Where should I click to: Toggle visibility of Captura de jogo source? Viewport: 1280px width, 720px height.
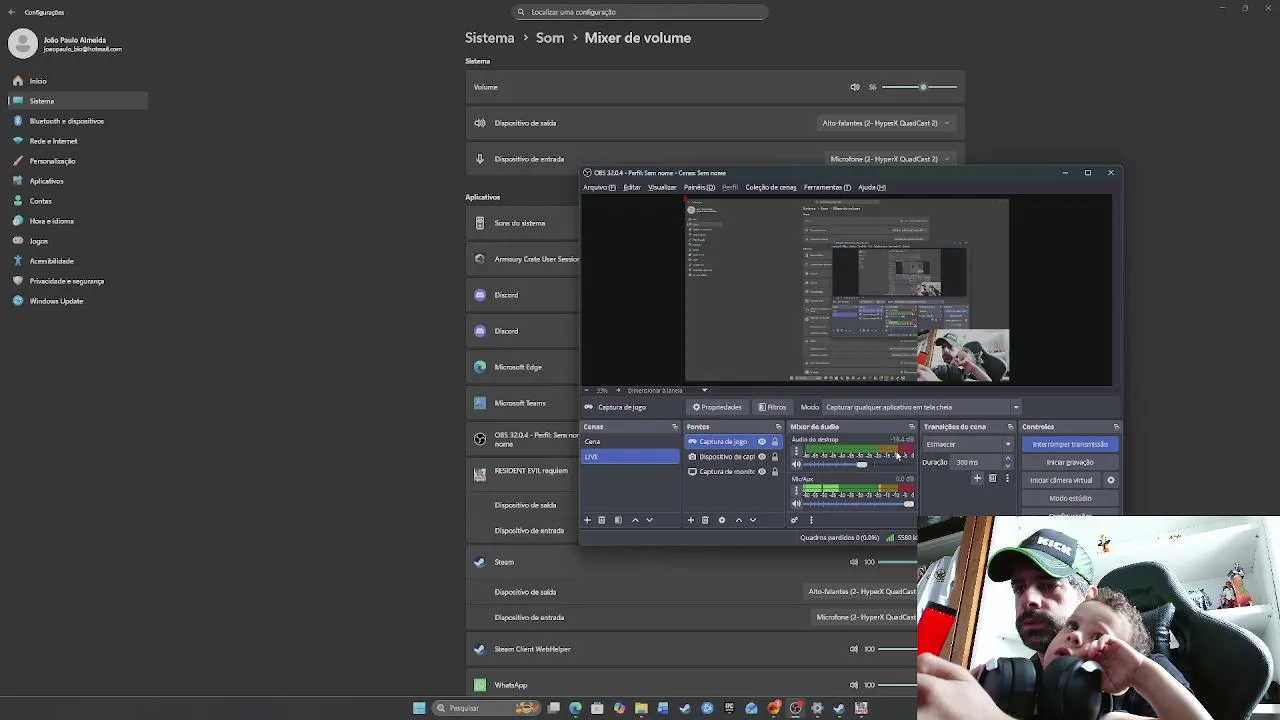tap(762, 442)
